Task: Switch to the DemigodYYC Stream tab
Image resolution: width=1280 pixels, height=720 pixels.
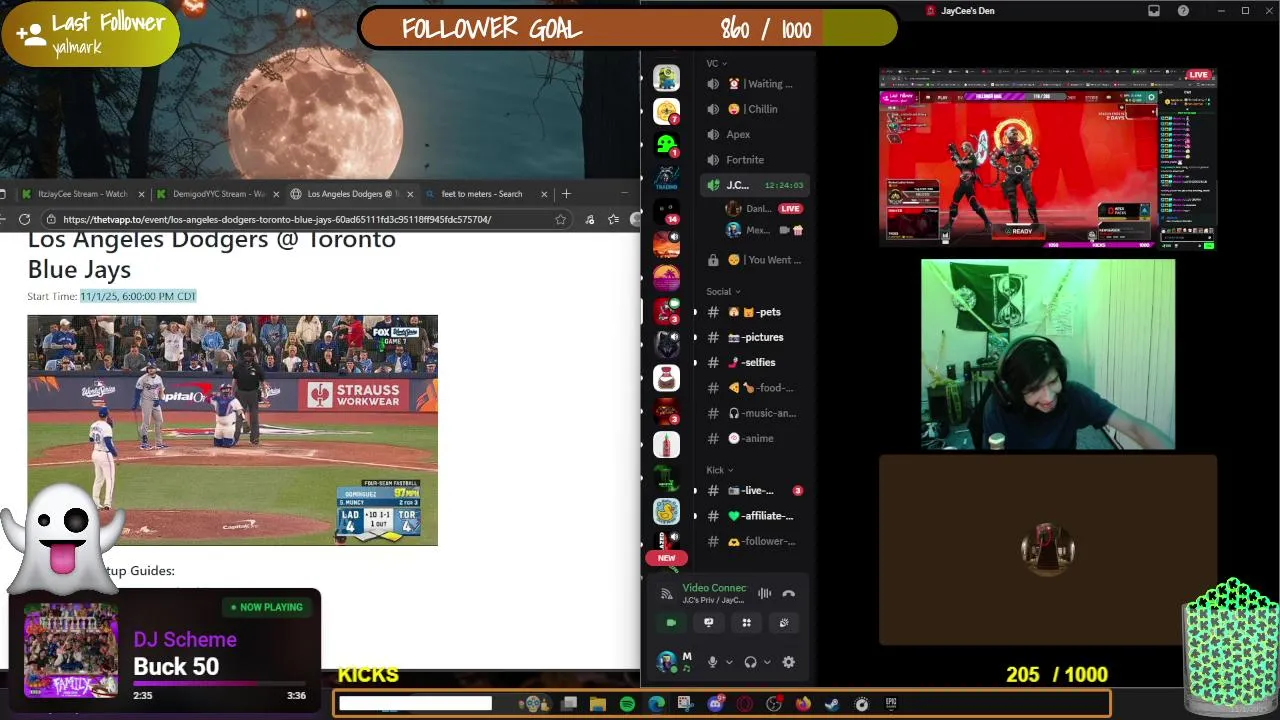Action: coord(217,194)
